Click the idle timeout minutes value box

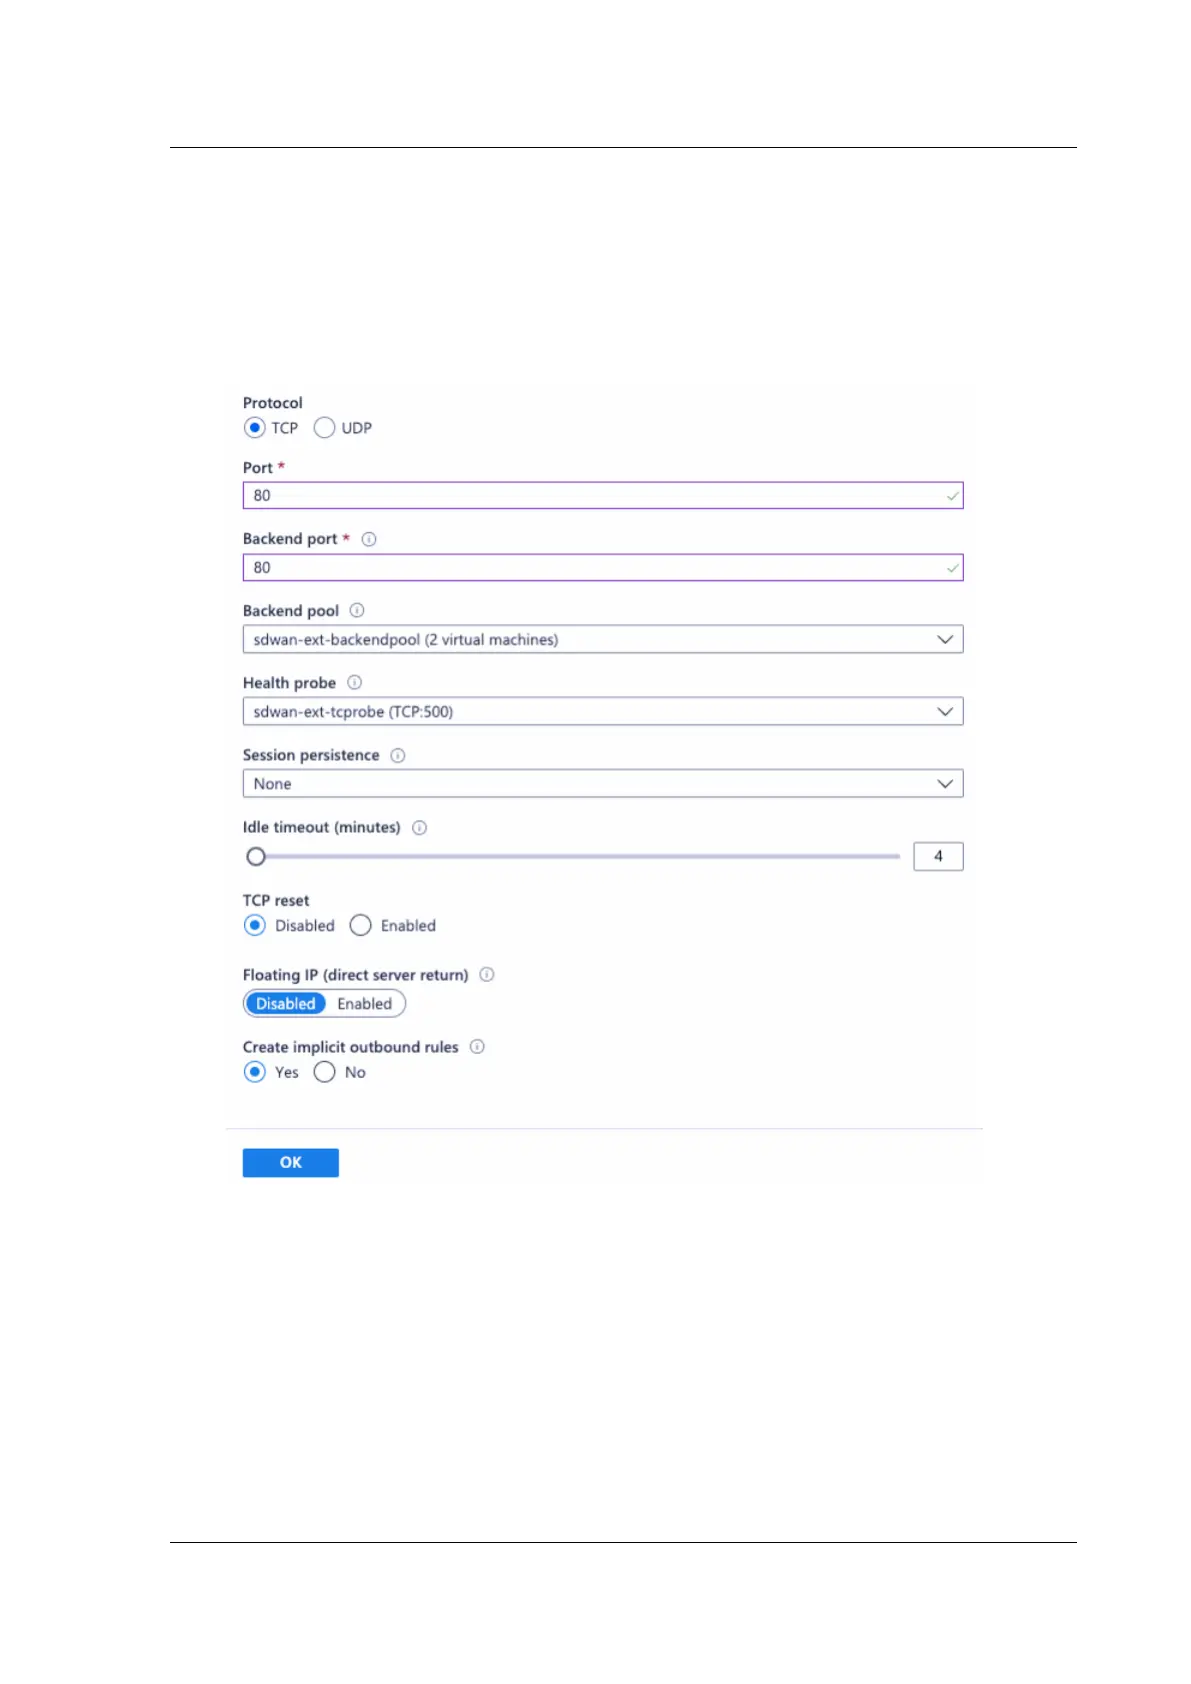[x=938, y=856]
